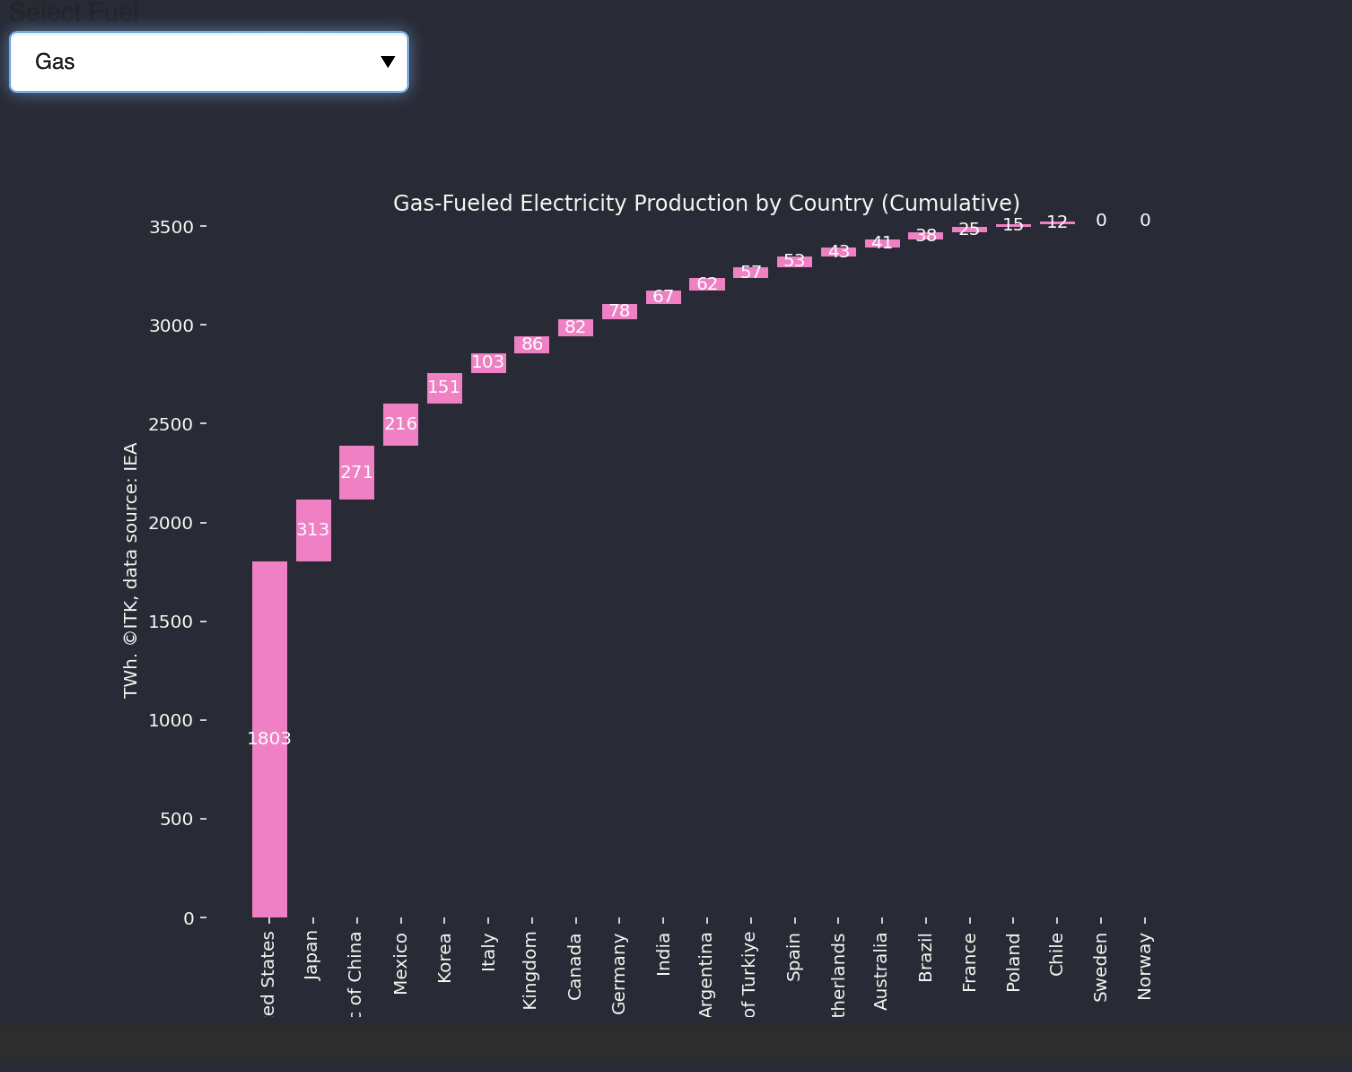The width and height of the screenshot is (1352, 1072).
Task: Click the dropdown arrow beside Gas
Action: point(388,62)
